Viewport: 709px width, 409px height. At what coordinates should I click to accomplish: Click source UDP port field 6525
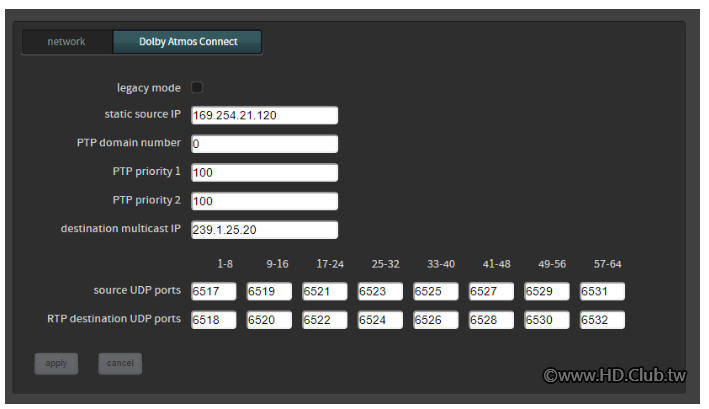(435, 291)
